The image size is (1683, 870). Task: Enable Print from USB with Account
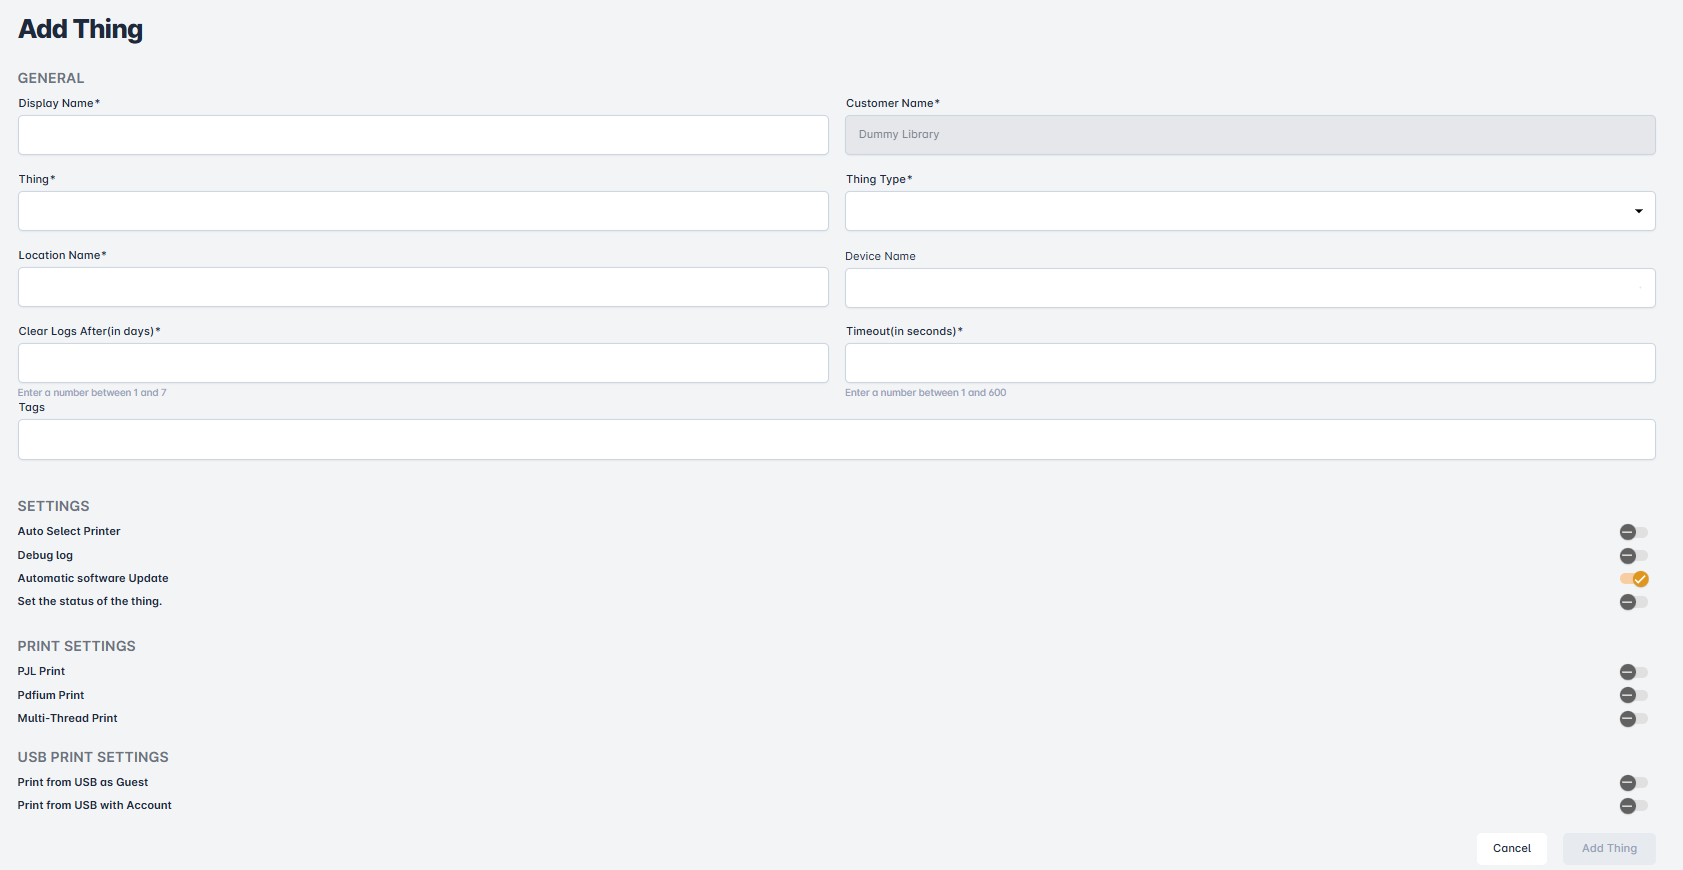[1633, 806]
